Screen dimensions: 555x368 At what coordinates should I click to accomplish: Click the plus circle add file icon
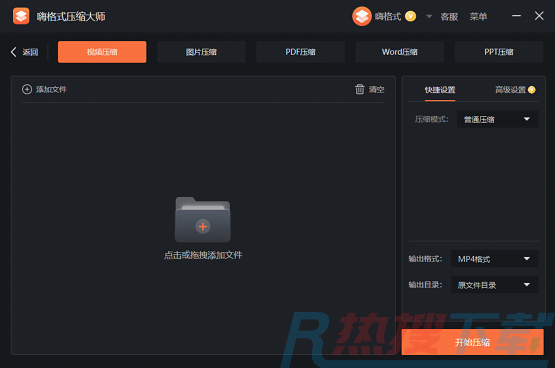[27, 90]
